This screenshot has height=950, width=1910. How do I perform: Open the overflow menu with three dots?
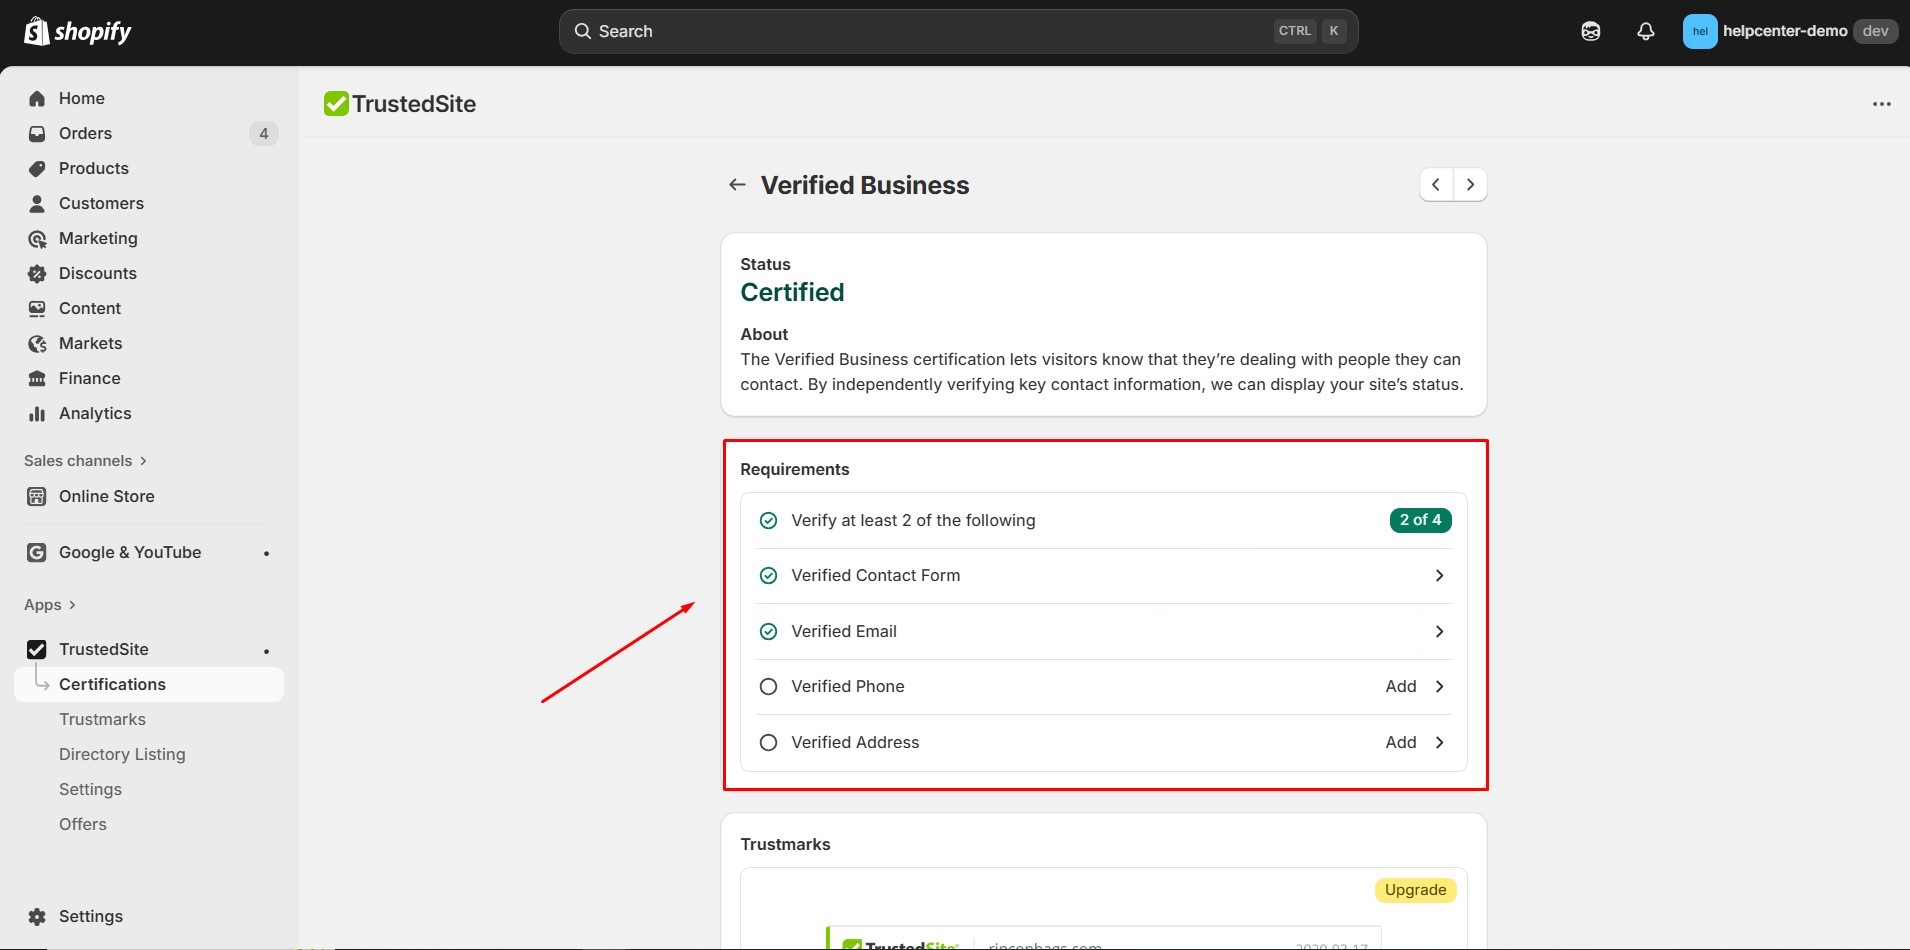(1882, 103)
